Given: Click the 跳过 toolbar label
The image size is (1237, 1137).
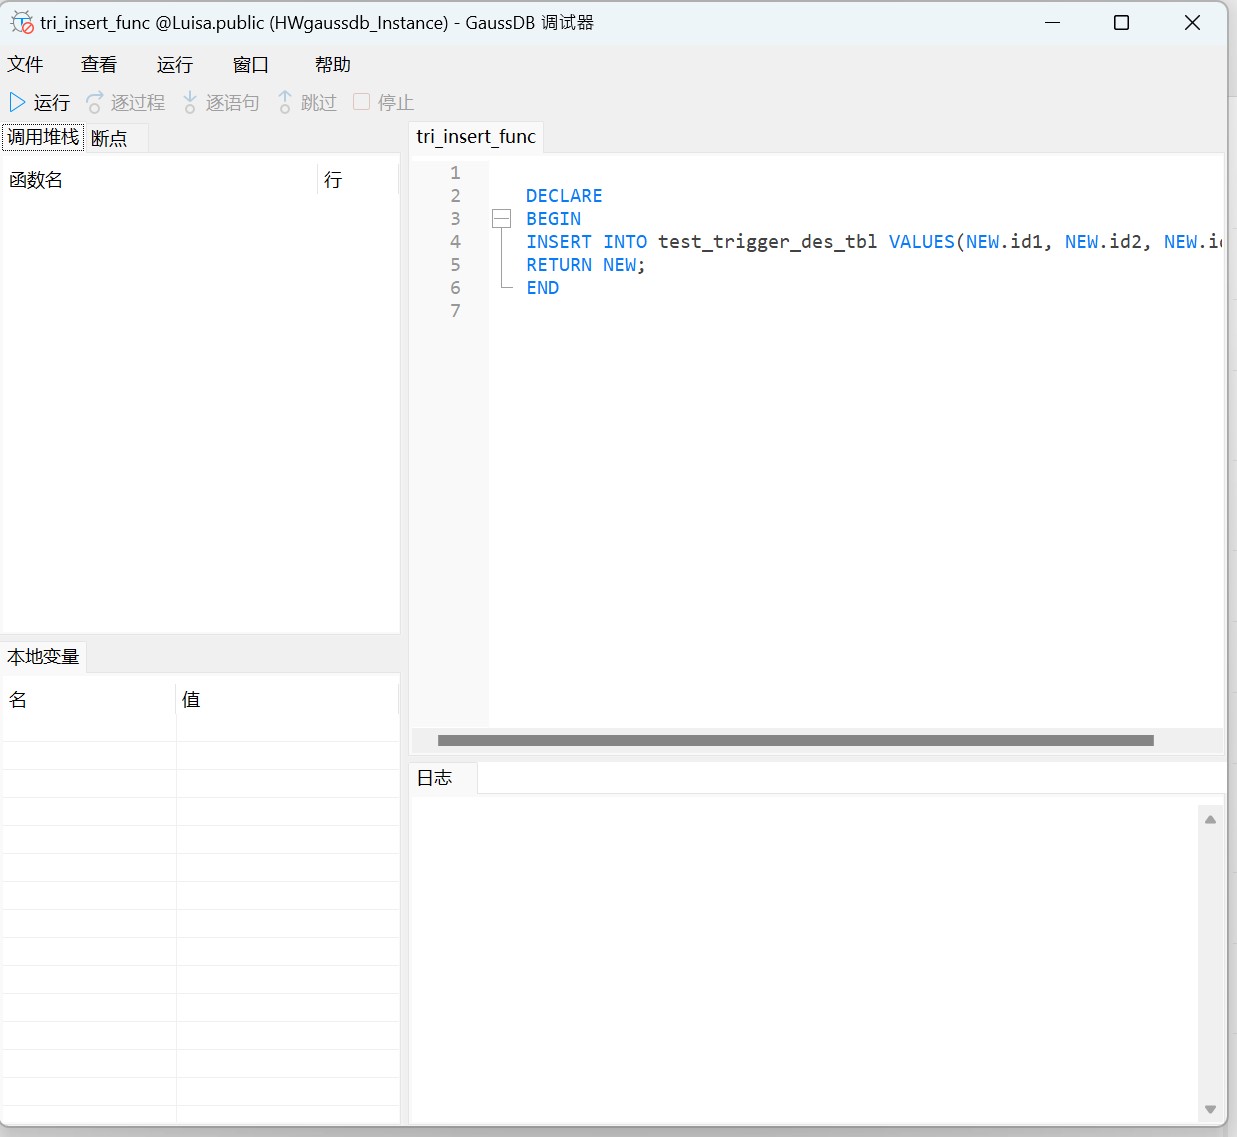Looking at the screenshot, I should pyautogui.click(x=318, y=103).
